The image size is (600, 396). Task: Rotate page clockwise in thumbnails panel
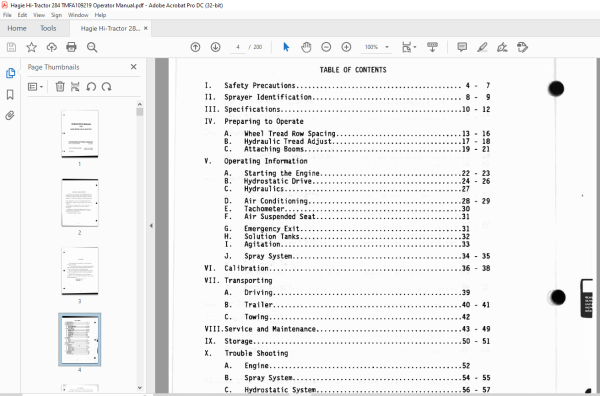coord(107,87)
